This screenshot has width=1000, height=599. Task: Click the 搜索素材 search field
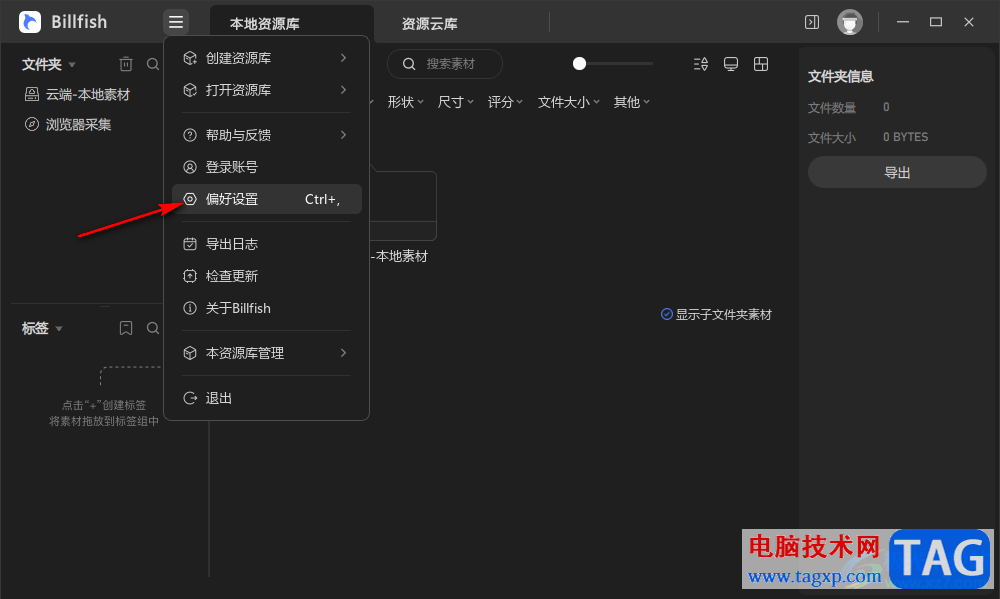point(445,64)
